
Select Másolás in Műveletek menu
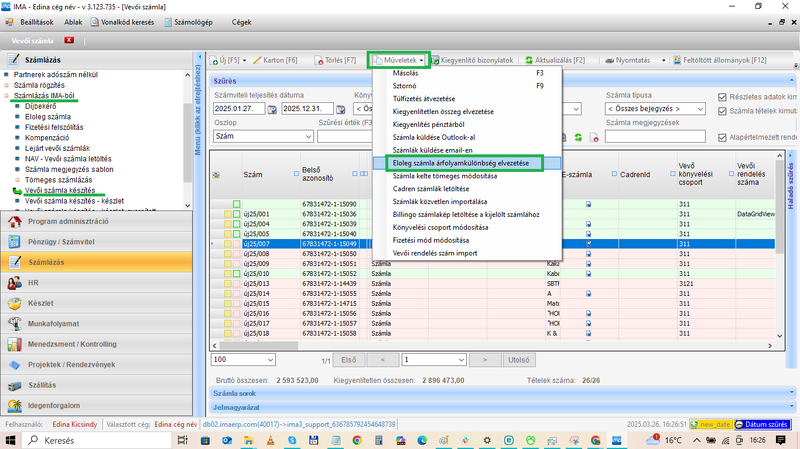(467, 73)
